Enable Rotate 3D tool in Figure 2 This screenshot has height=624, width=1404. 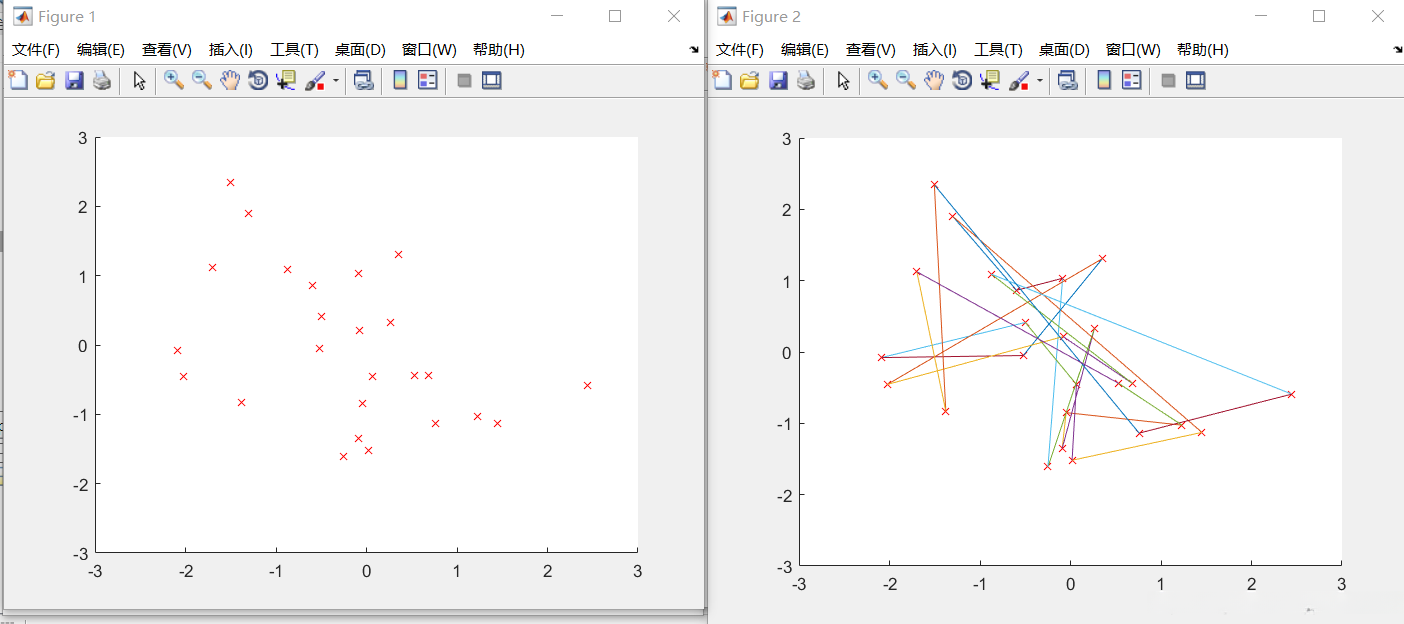click(962, 81)
